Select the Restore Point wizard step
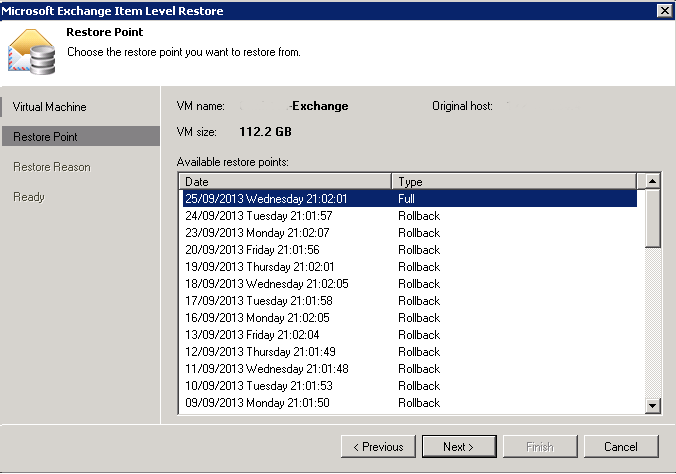 pyautogui.click(x=81, y=136)
